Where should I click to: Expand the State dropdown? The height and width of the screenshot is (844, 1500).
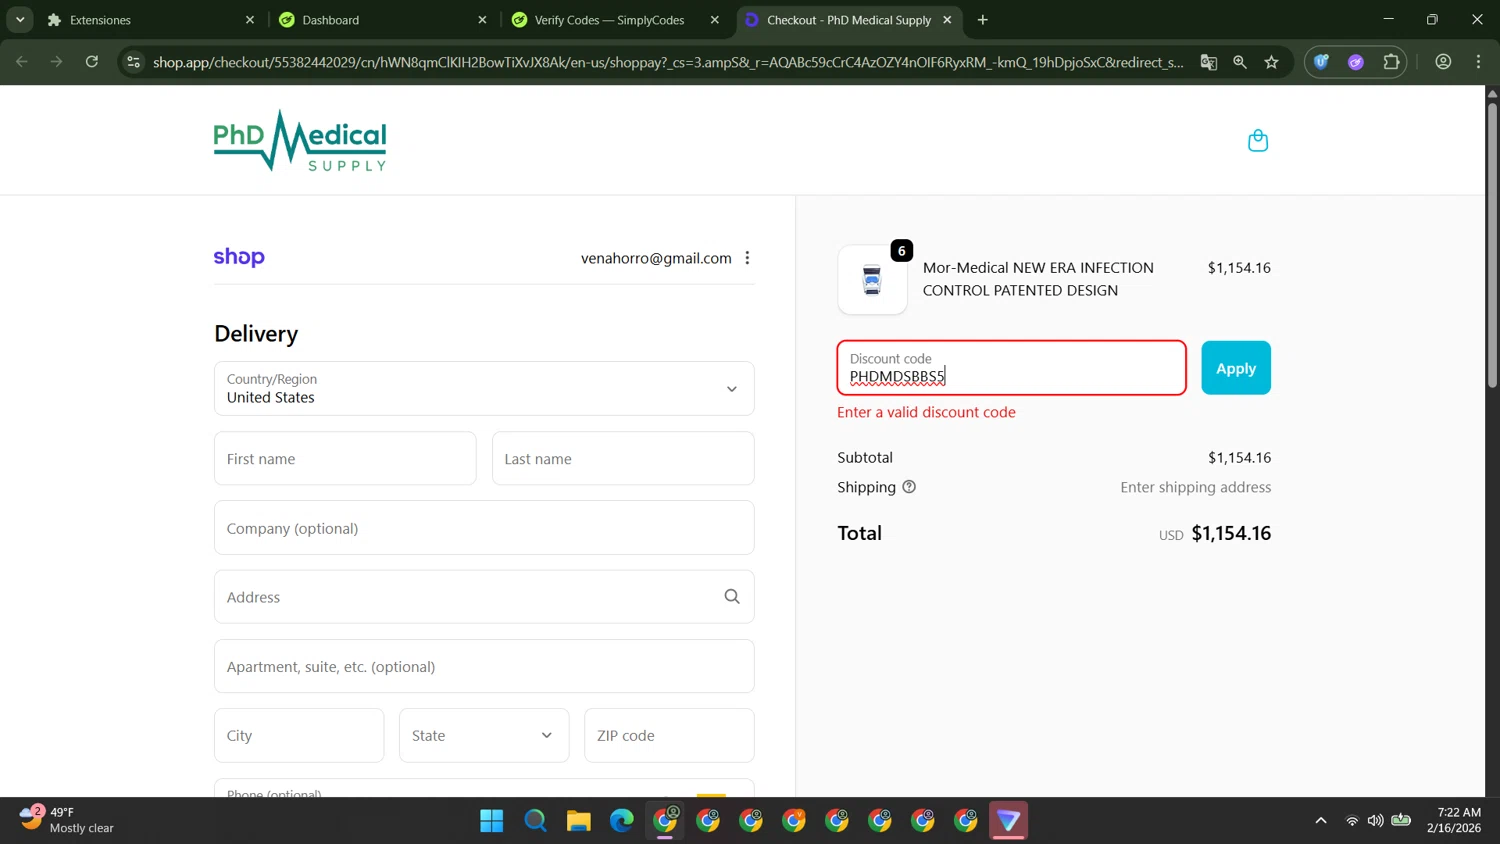(x=484, y=735)
